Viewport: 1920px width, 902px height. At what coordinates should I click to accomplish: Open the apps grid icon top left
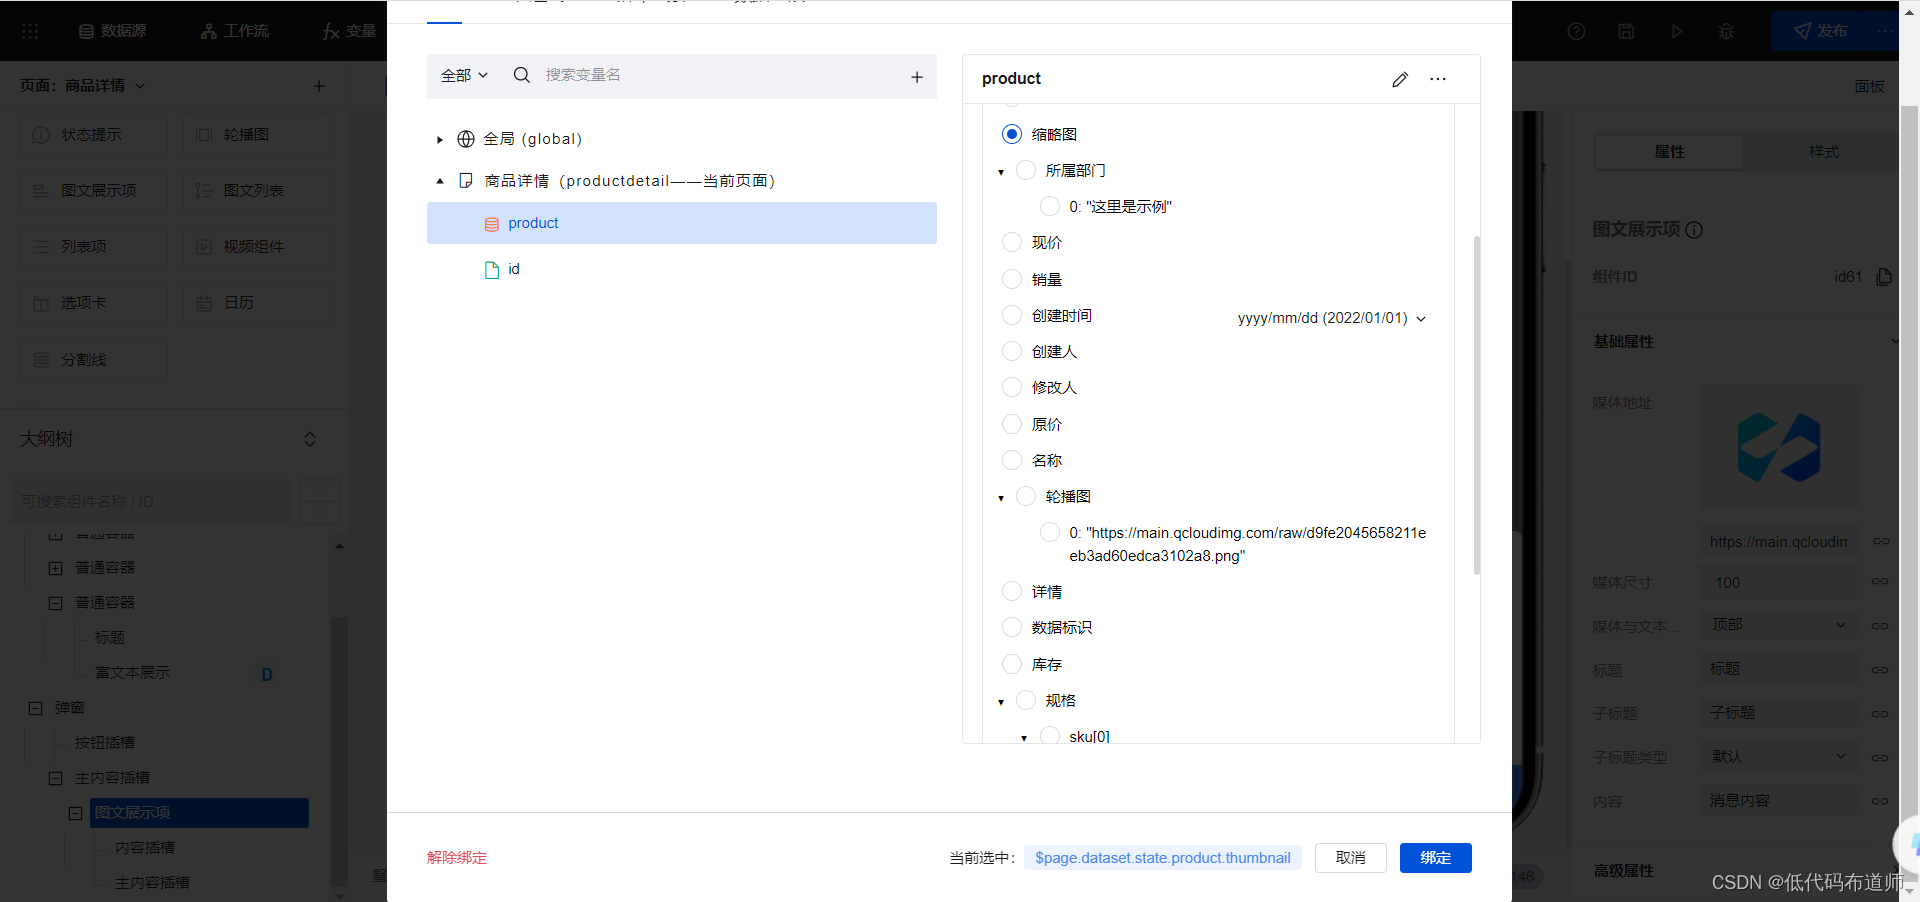click(x=30, y=31)
